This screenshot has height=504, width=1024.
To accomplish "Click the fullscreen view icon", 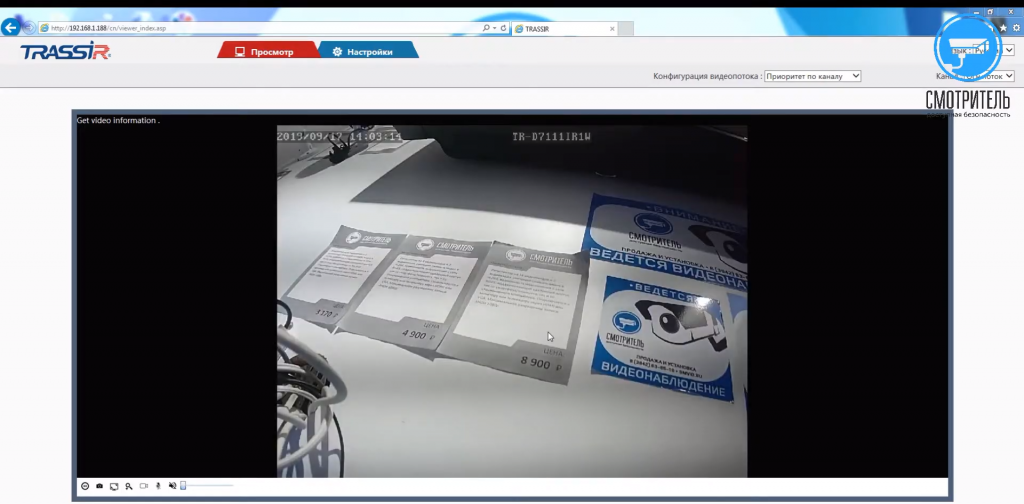I will (114, 486).
